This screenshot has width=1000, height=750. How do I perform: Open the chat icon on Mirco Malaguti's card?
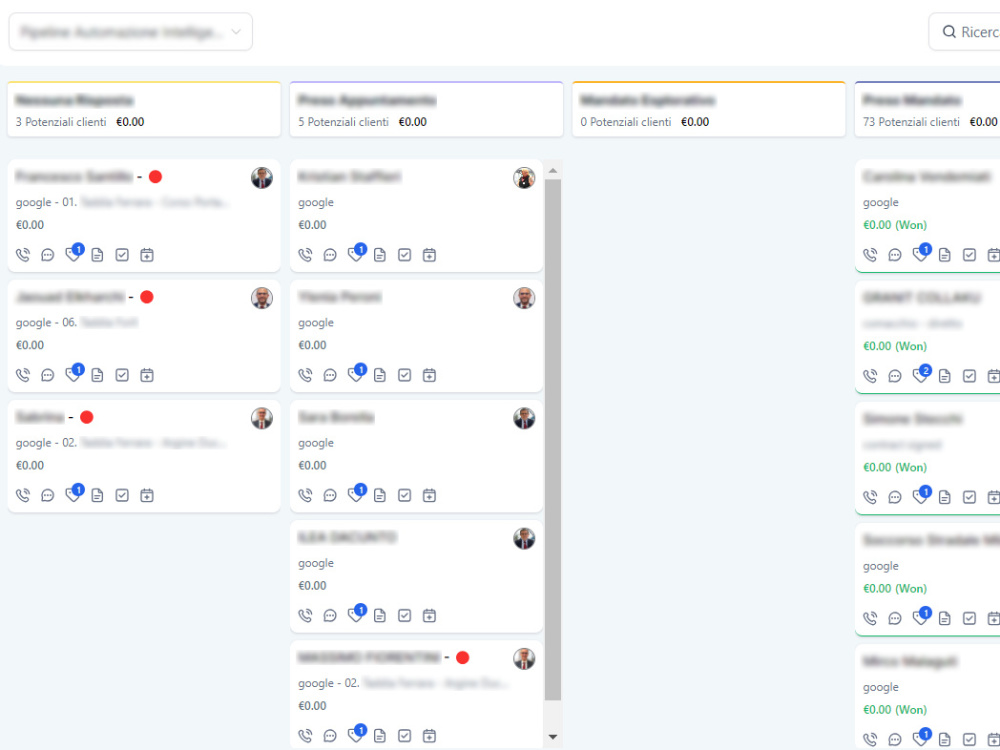[895, 739]
